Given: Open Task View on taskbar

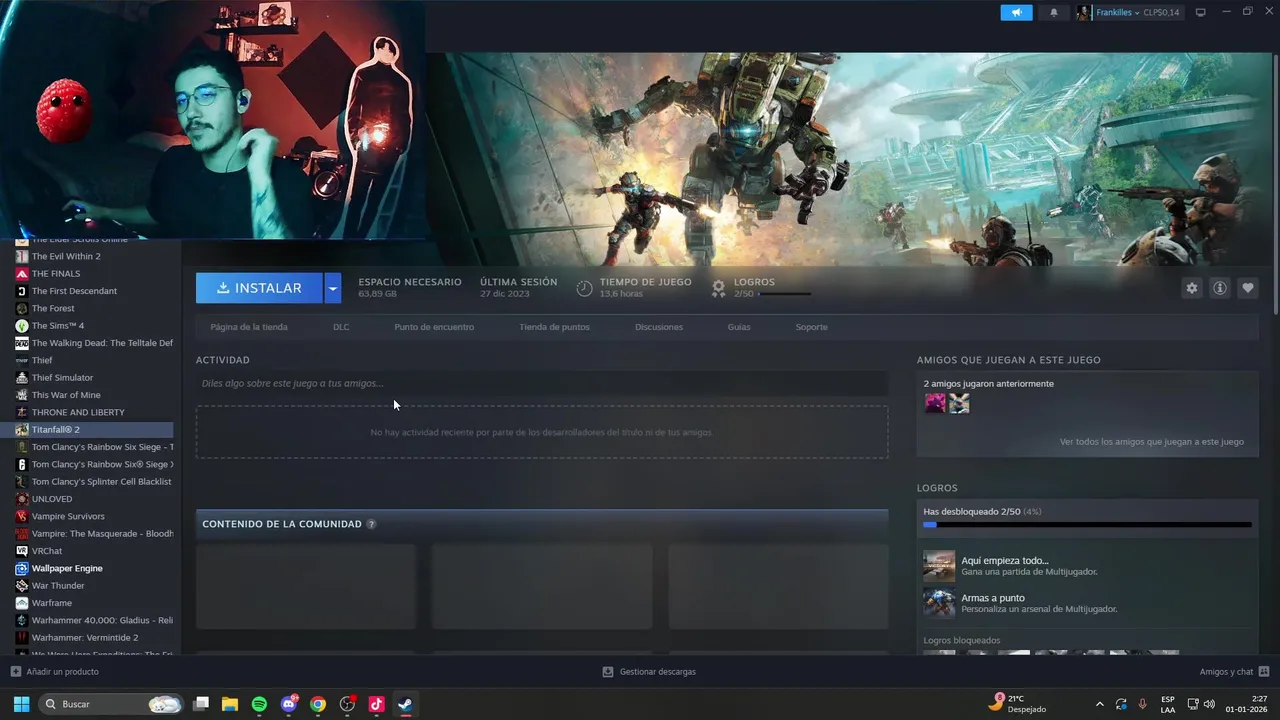Looking at the screenshot, I should pos(201,704).
